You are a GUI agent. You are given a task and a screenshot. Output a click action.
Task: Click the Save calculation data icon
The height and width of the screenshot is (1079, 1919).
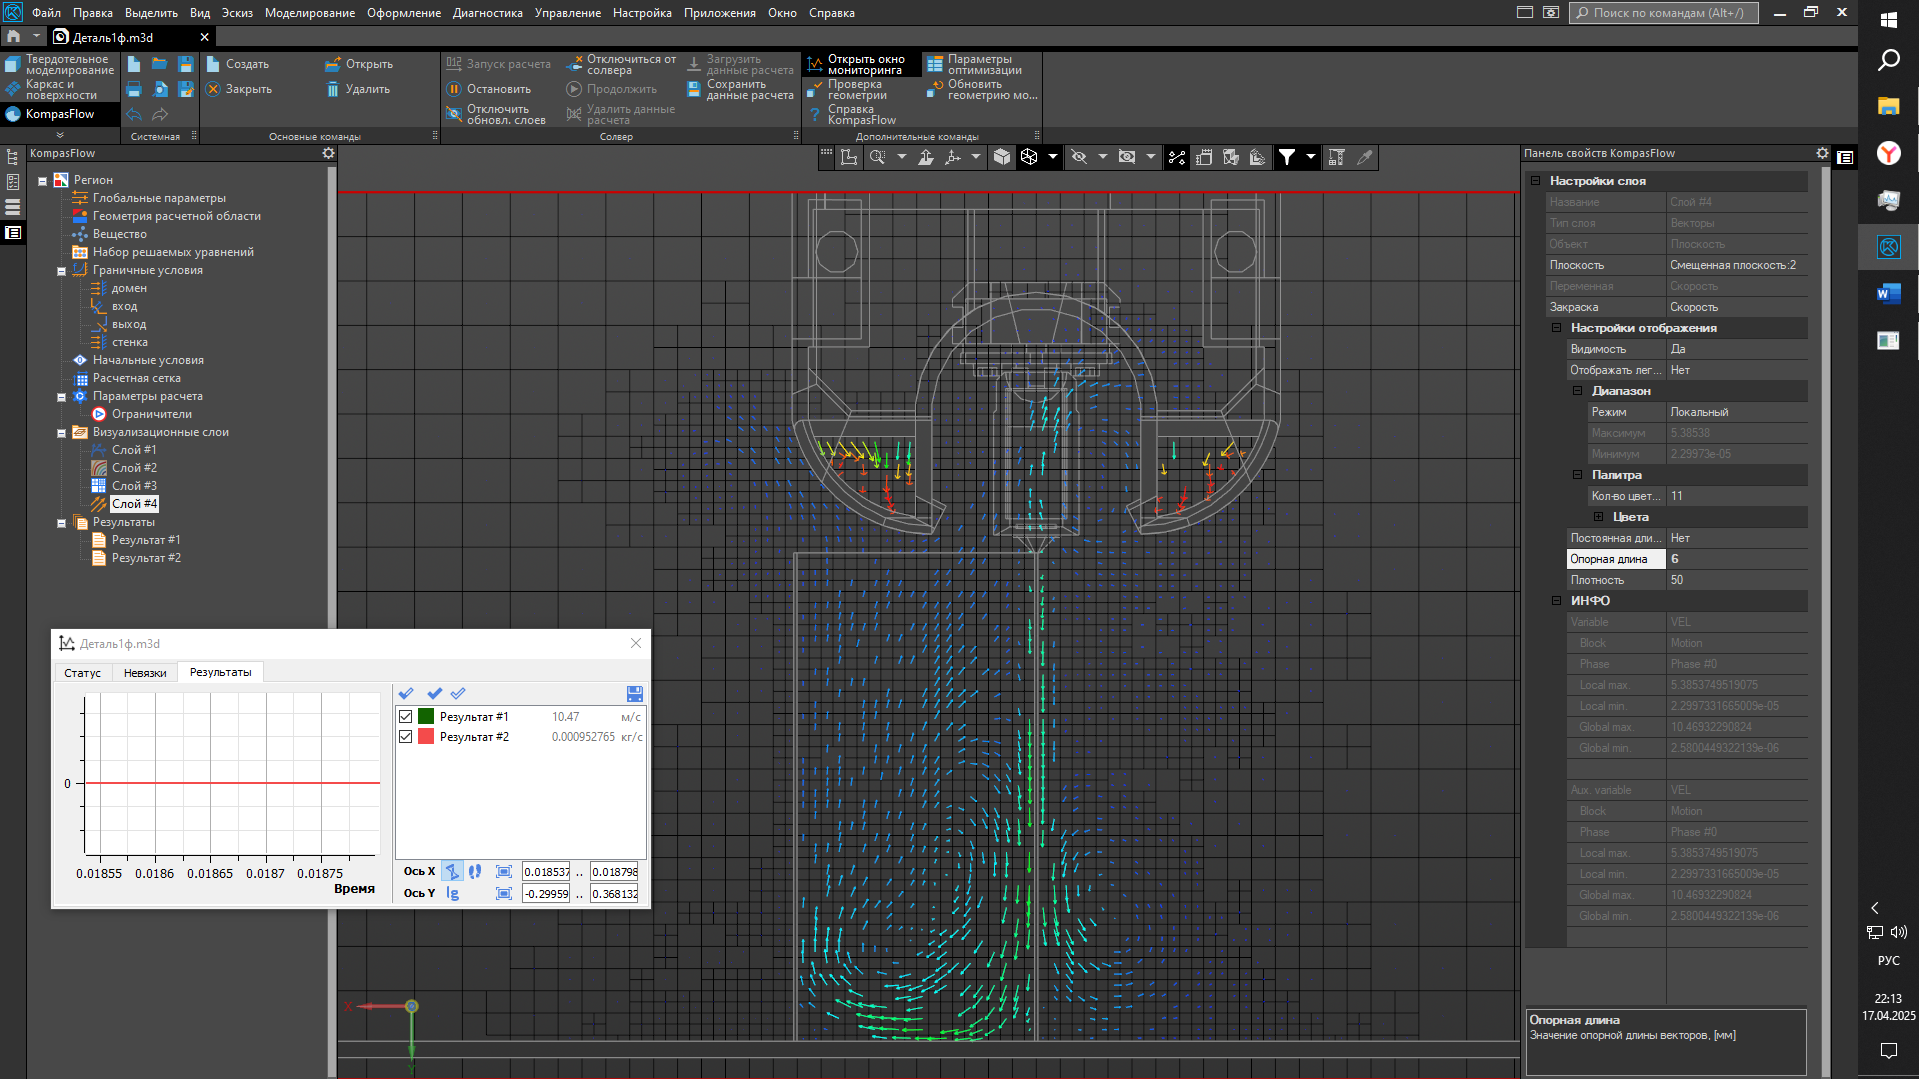pyautogui.click(x=694, y=89)
